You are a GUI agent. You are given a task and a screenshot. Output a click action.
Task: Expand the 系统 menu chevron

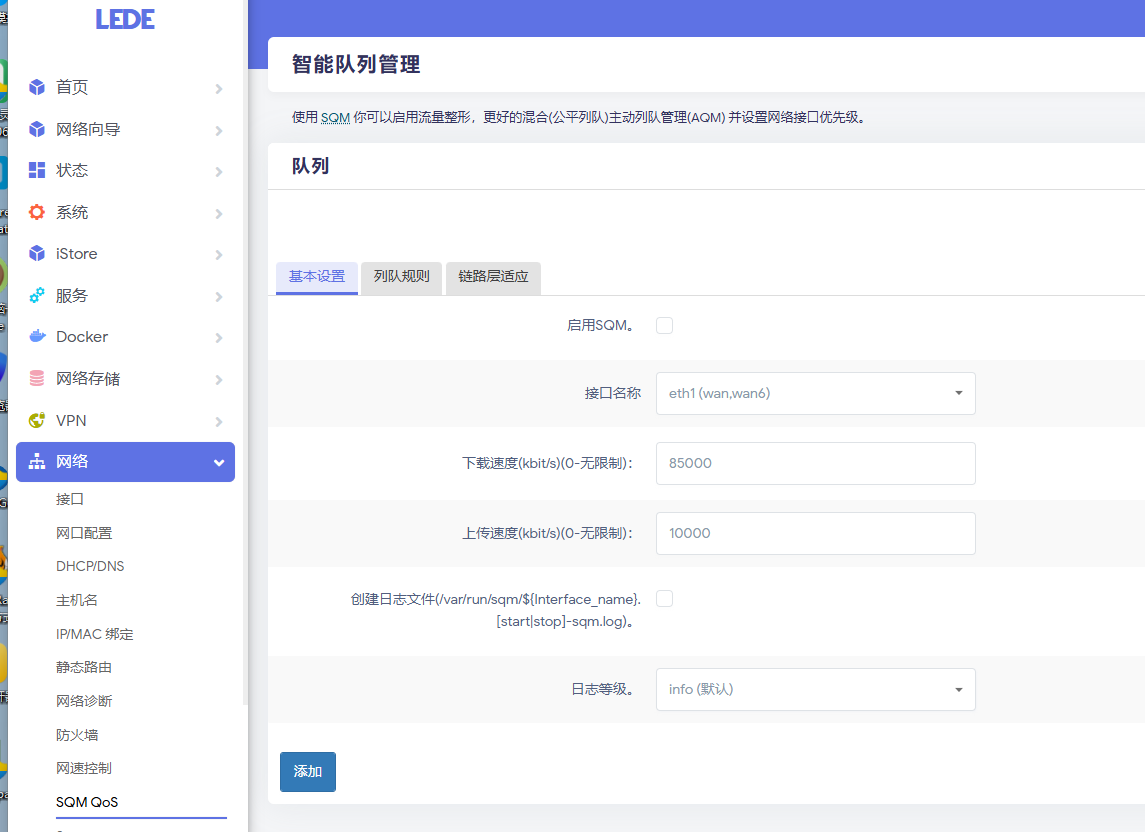pos(219,213)
